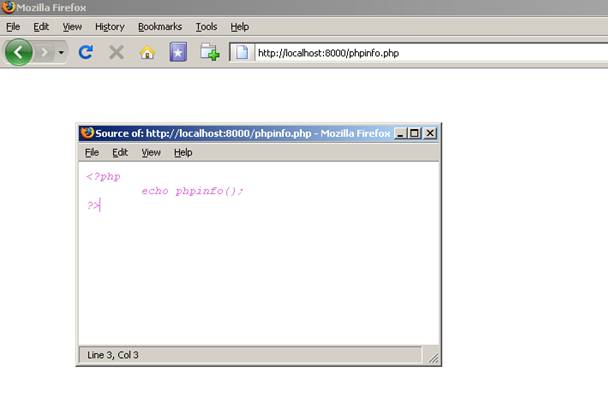Open the Tools menu

(x=206, y=27)
